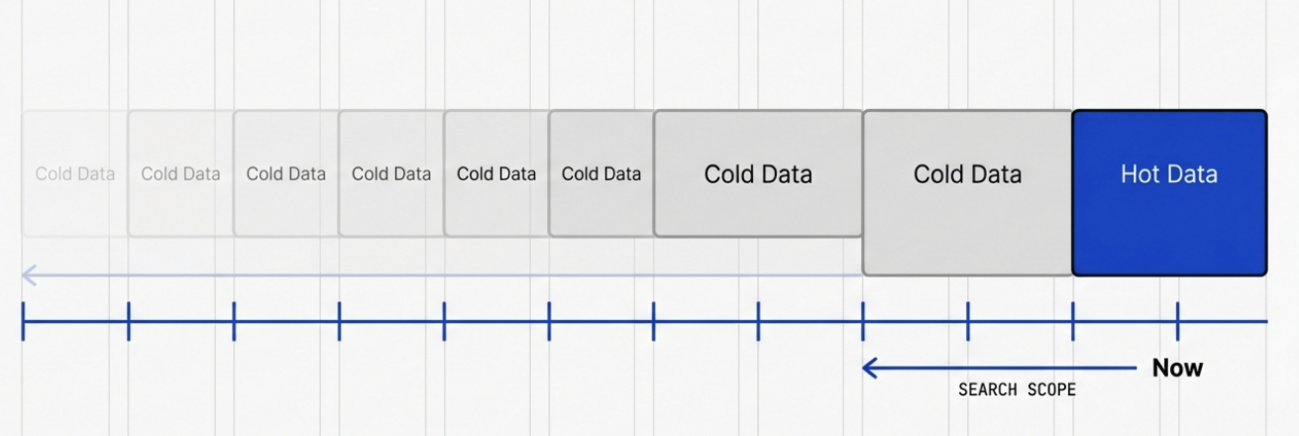Click the faintest leftmost Cold Data block

(75, 174)
